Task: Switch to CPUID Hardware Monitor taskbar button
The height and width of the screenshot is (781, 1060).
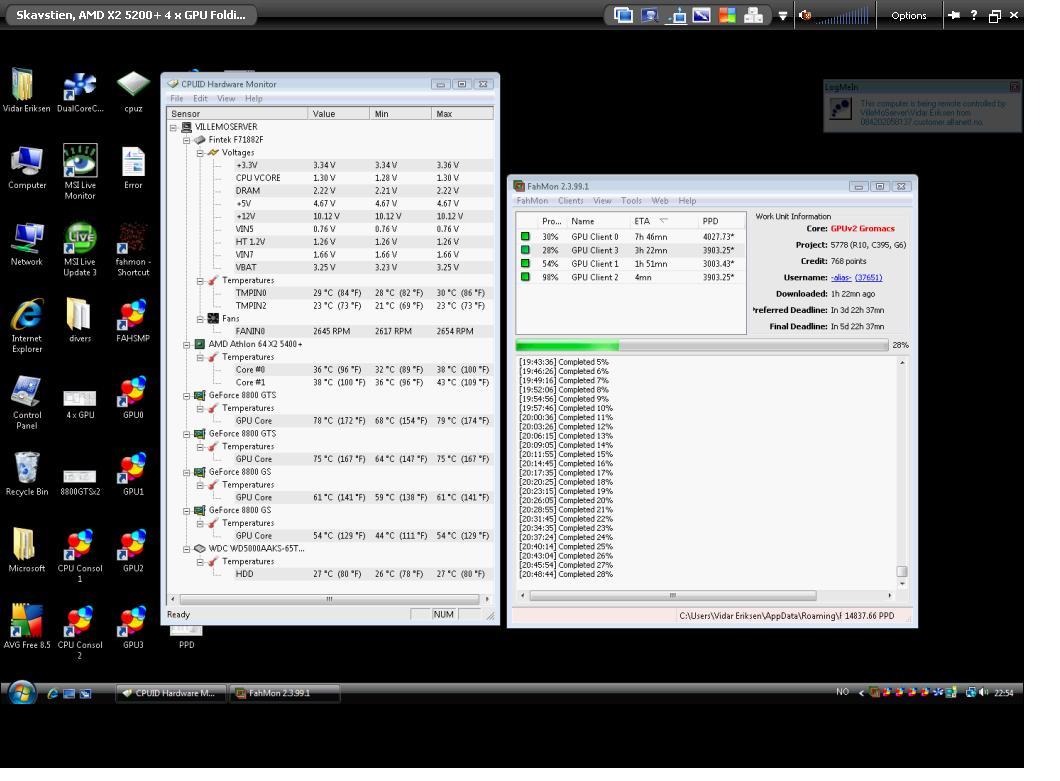Action: point(169,693)
